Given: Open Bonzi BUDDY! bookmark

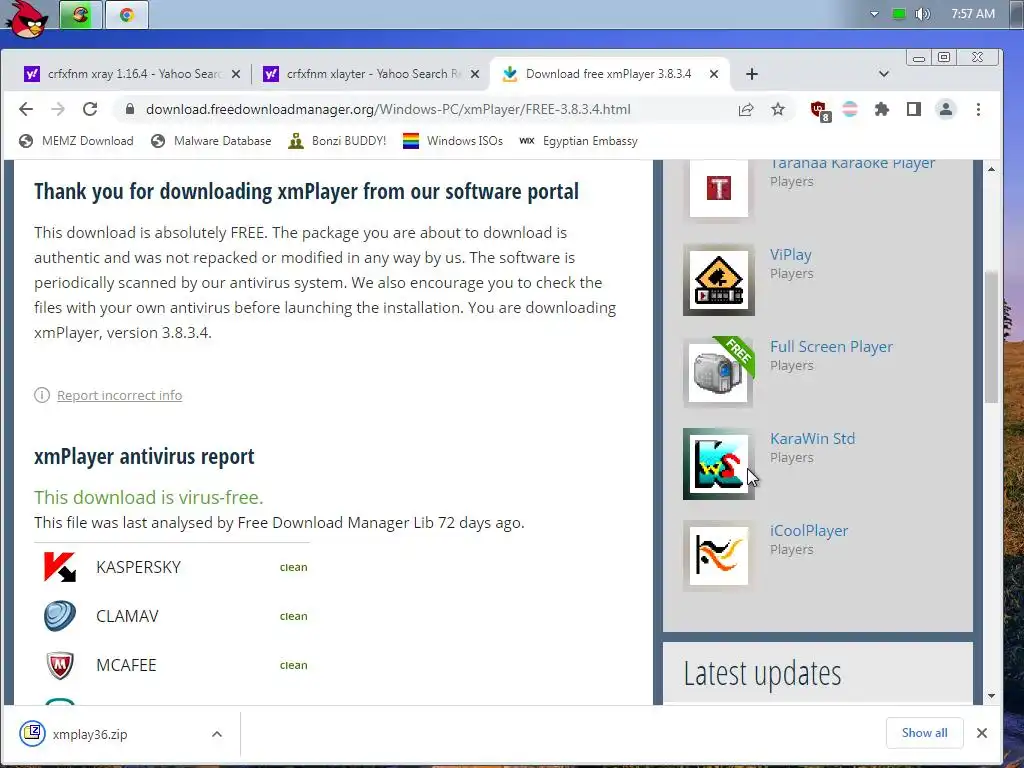Looking at the screenshot, I should pos(337,141).
